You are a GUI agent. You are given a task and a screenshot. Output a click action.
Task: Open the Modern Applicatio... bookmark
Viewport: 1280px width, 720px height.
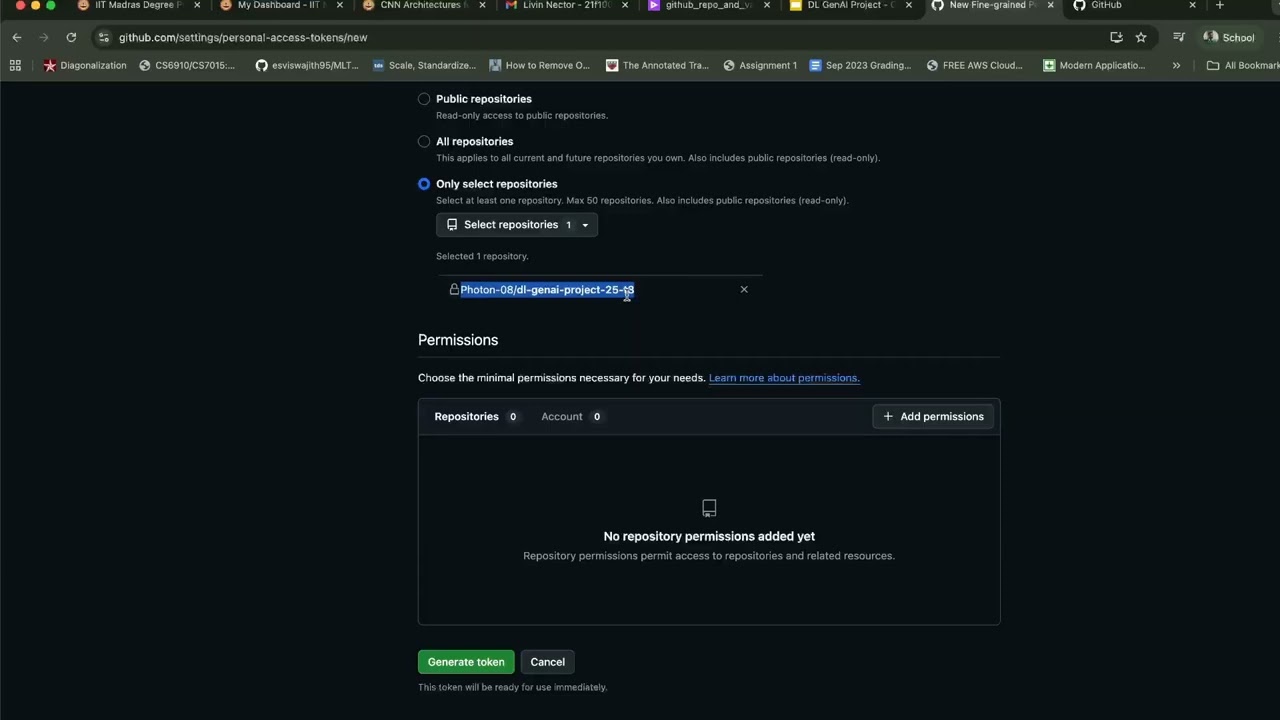(x=1094, y=65)
